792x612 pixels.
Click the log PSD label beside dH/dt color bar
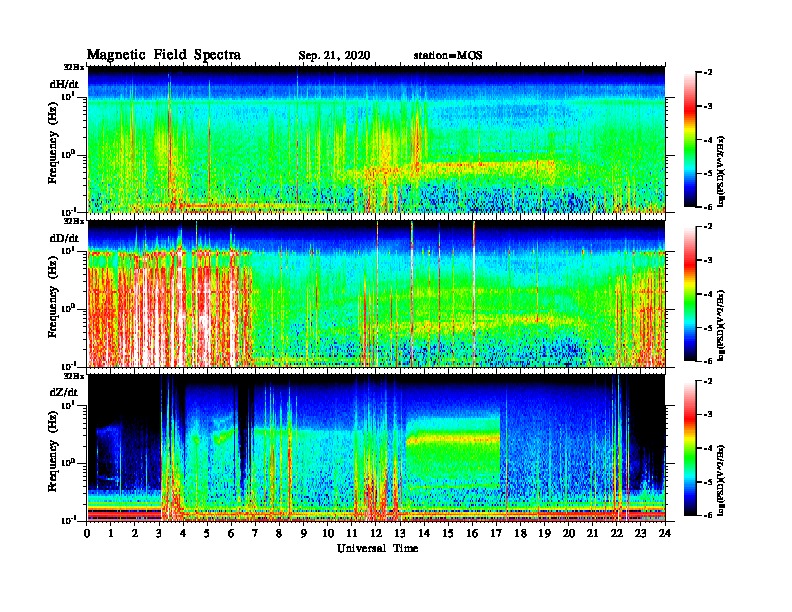point(721,171)
